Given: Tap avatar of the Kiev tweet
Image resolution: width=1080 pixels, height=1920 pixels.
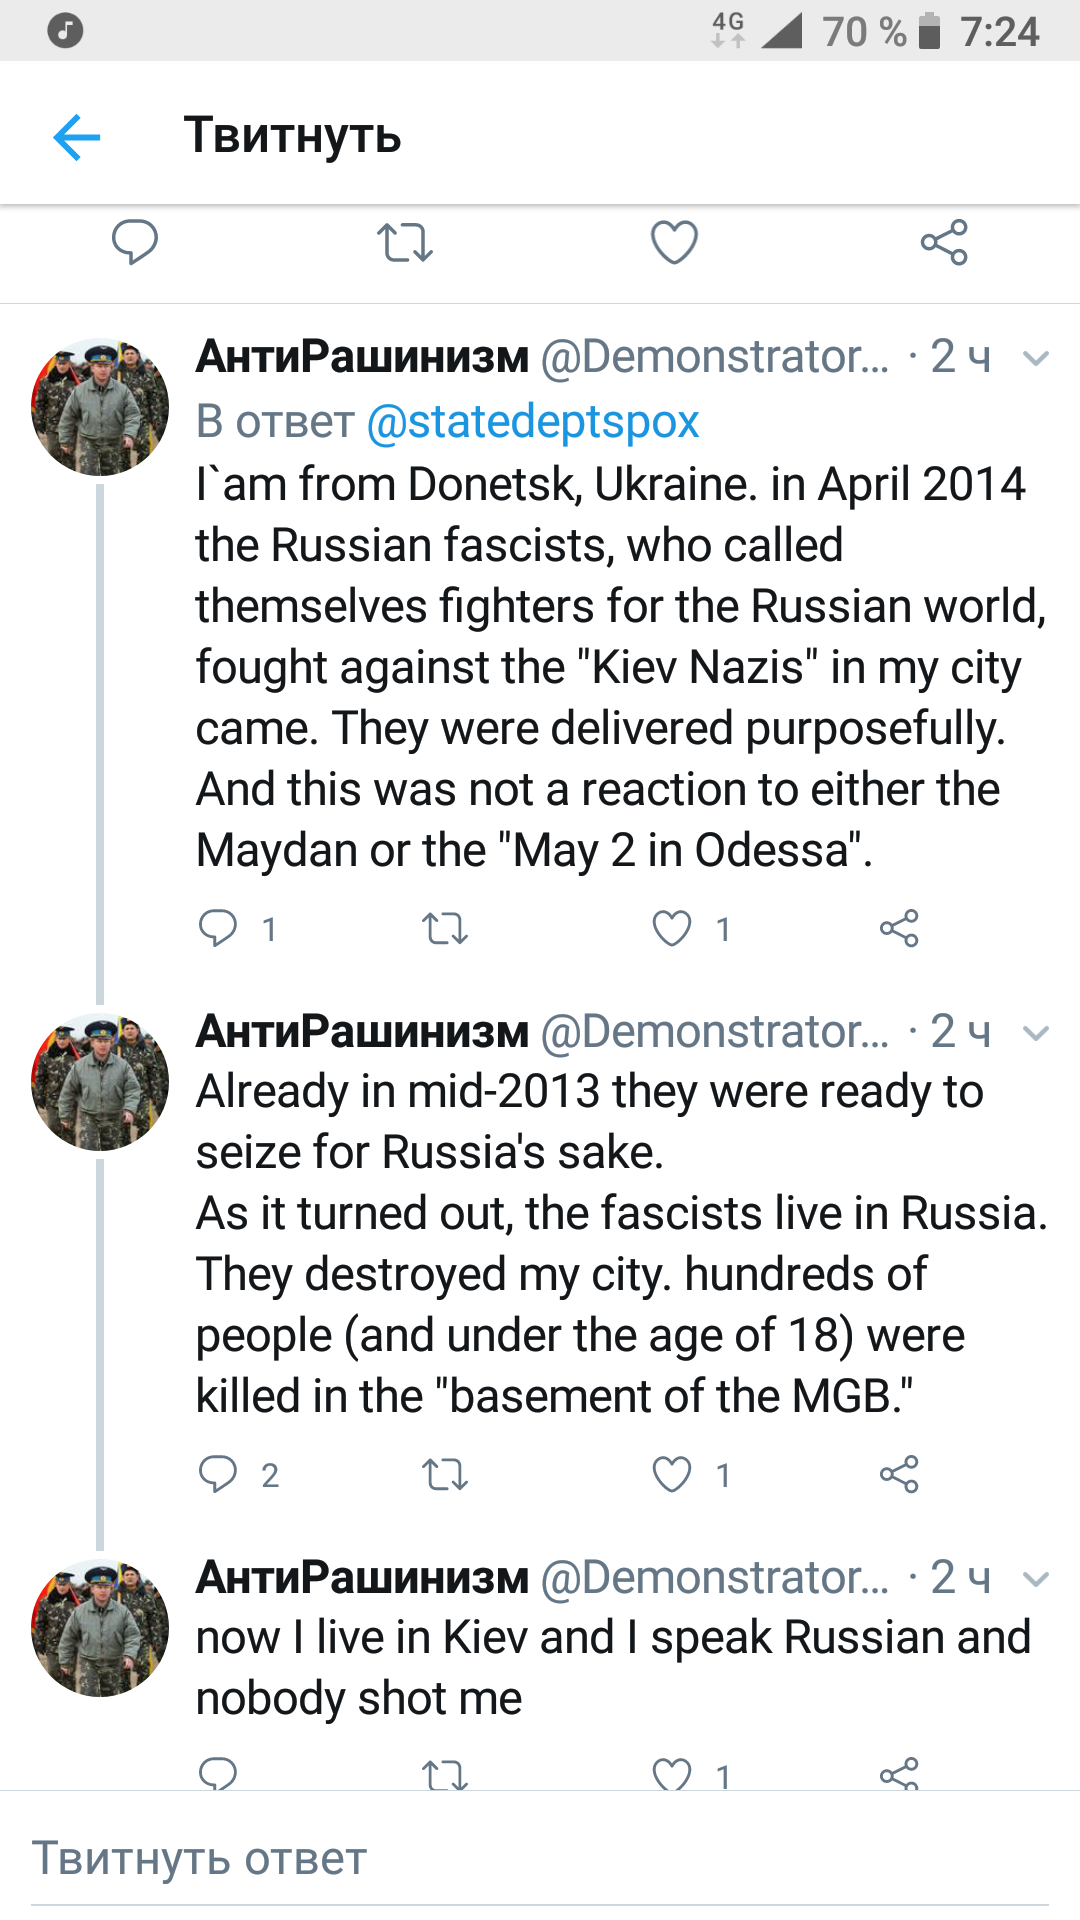Looking at the screenshot, I should [100, 1627].
